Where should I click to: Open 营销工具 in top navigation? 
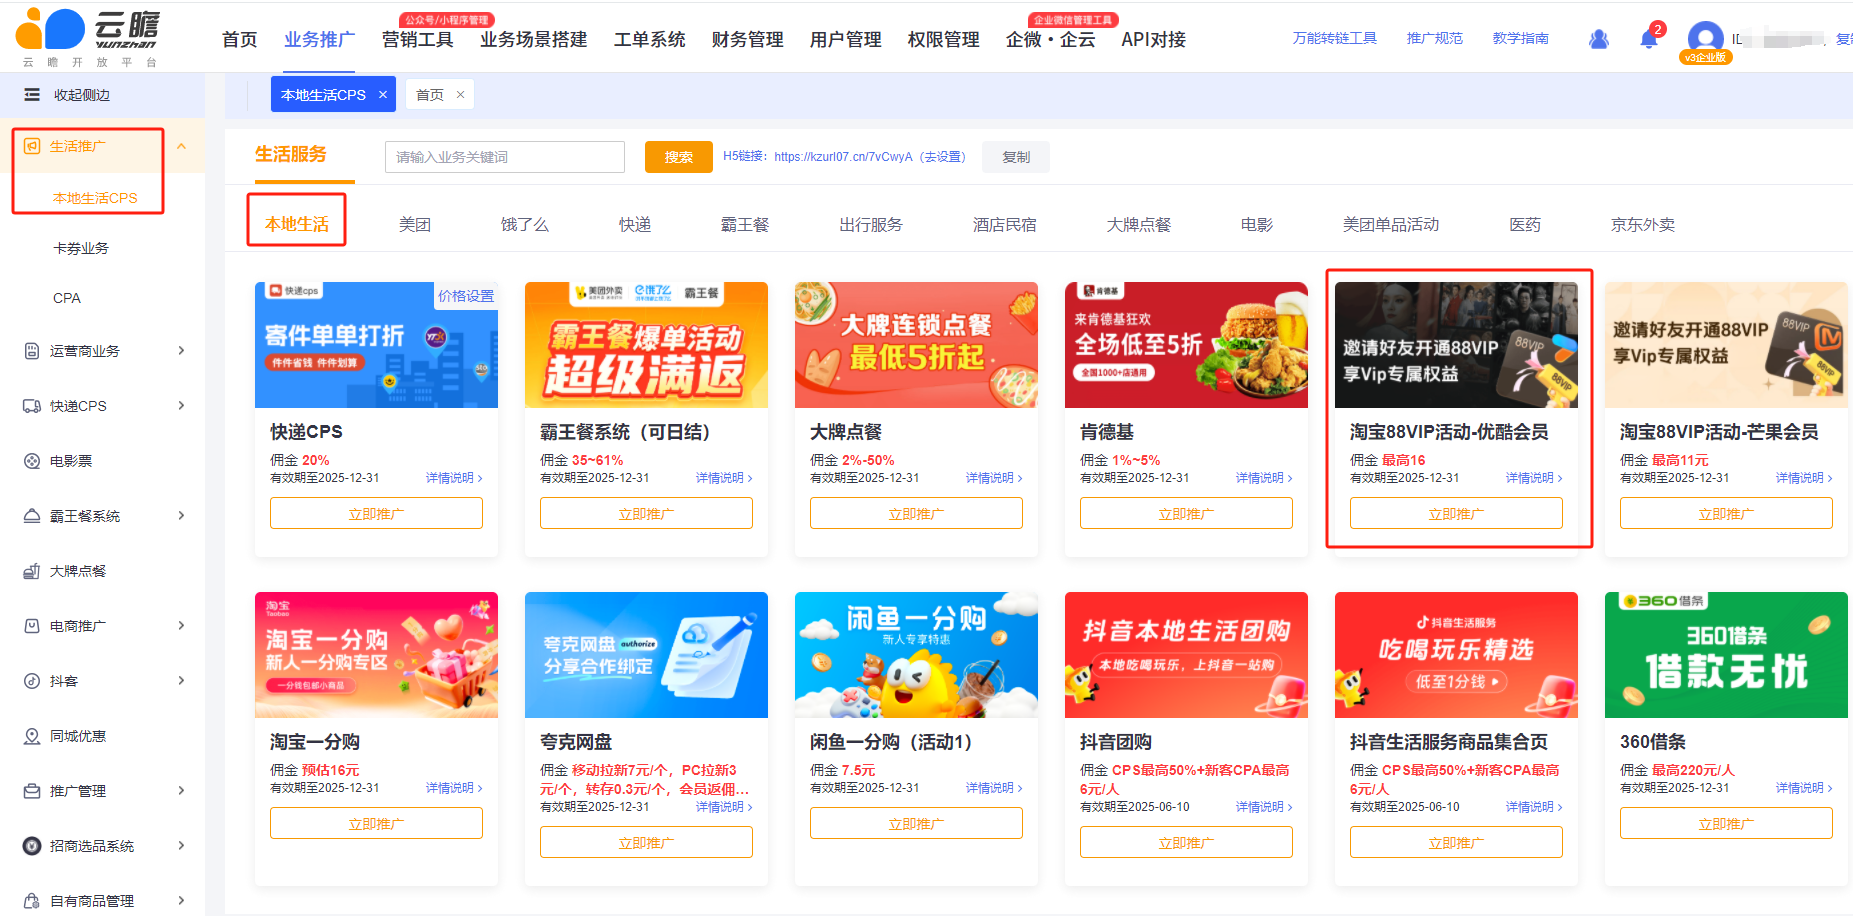pyautogui.click(x=418, y=40)
